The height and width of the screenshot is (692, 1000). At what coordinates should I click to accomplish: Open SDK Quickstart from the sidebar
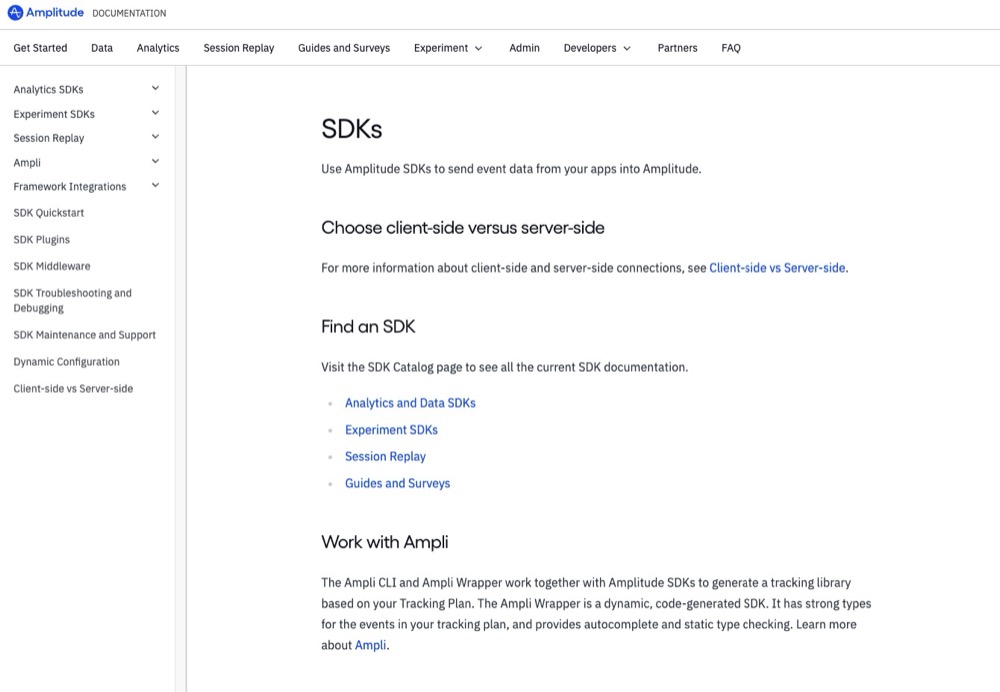[x=48, y=212]
